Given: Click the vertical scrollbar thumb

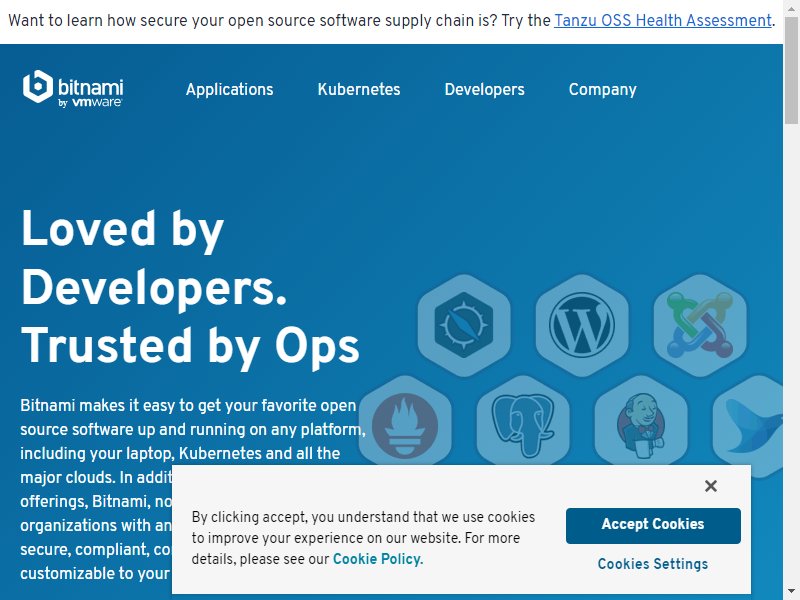Looking at the screenshot, I should click(791, 70).
